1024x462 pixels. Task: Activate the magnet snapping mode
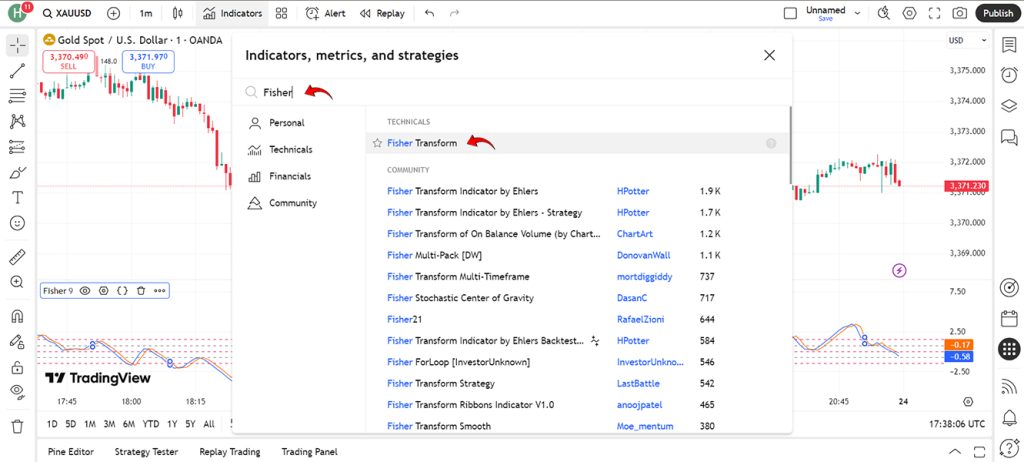coord(18,316)
